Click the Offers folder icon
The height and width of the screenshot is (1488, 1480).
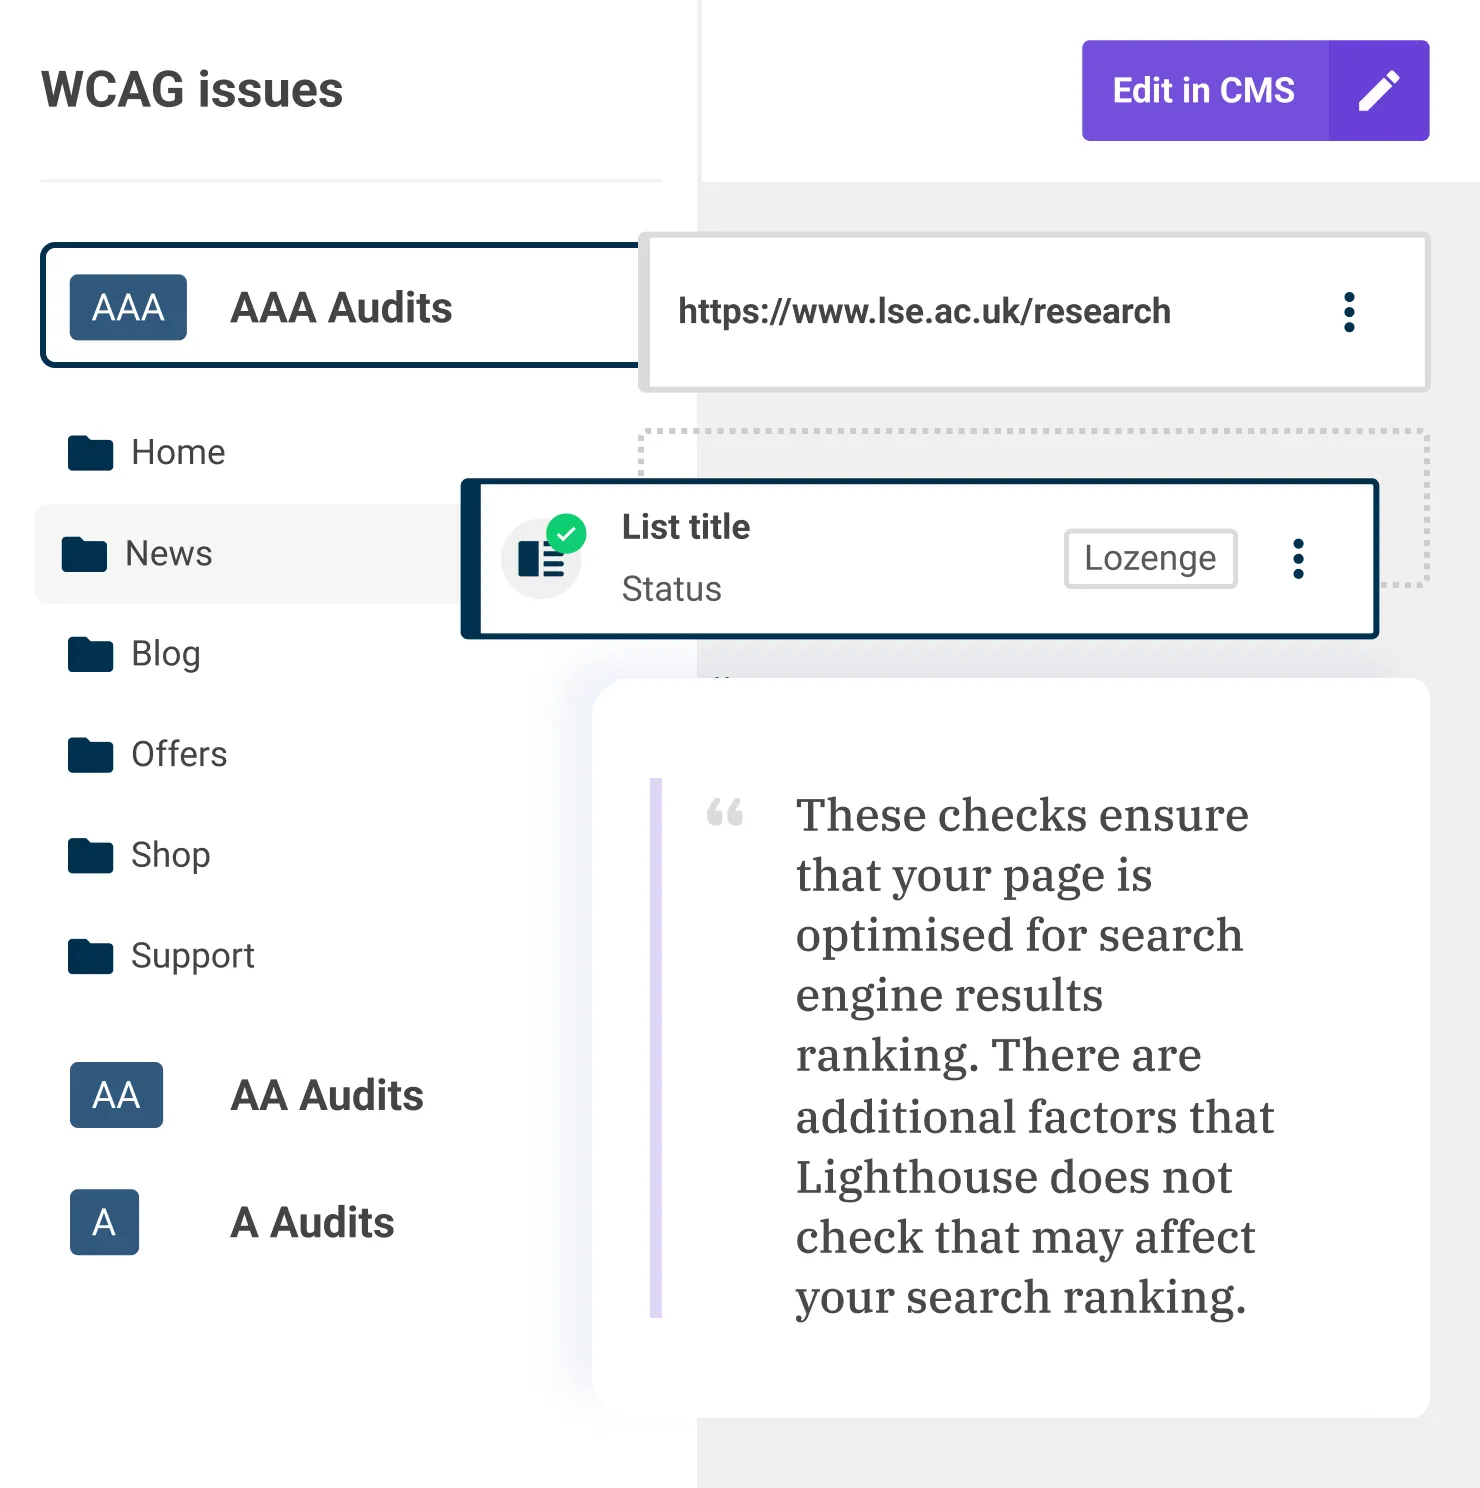click(x=90, y=755)
